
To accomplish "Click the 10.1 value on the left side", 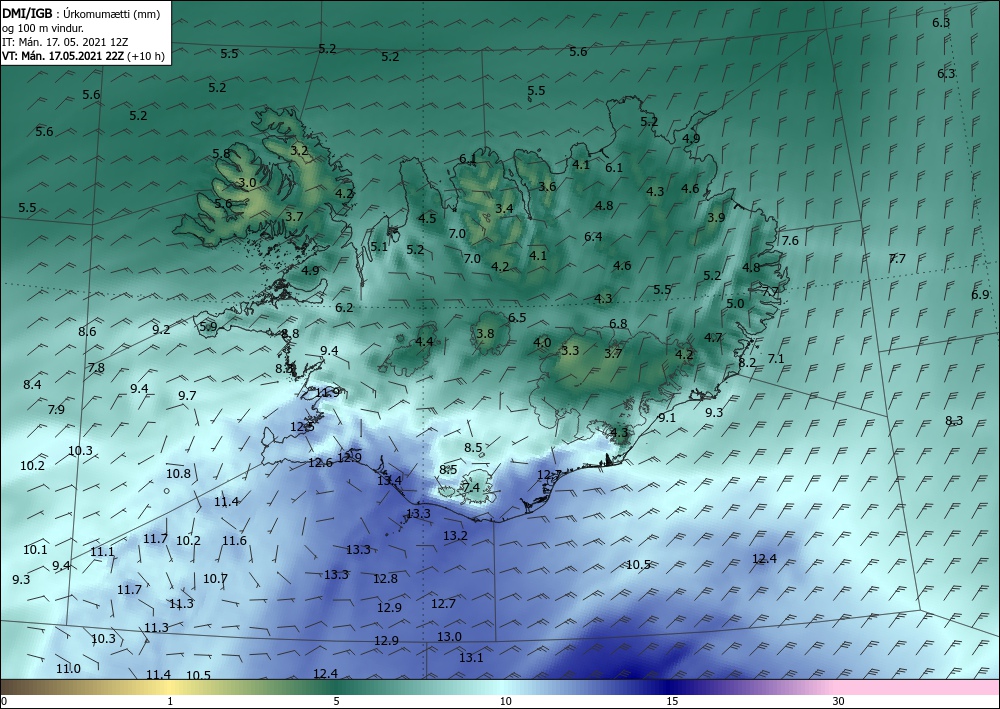I will click(x=35, y=550).
